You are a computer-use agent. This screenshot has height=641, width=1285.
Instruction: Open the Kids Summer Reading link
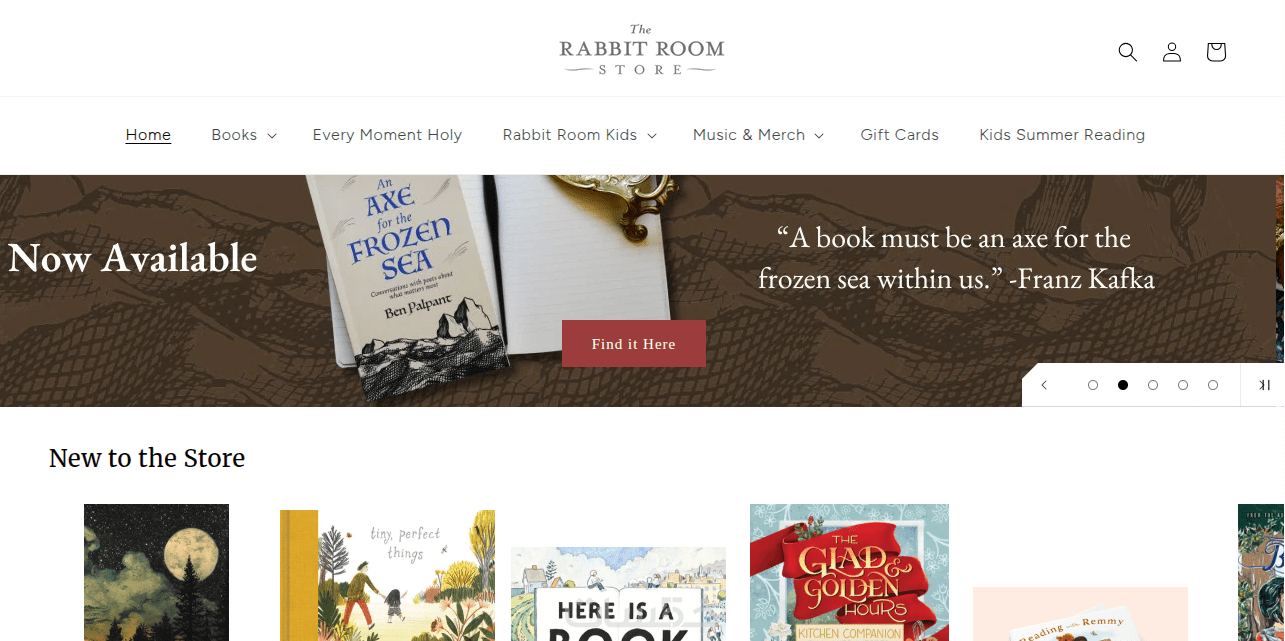point(1062,135)
